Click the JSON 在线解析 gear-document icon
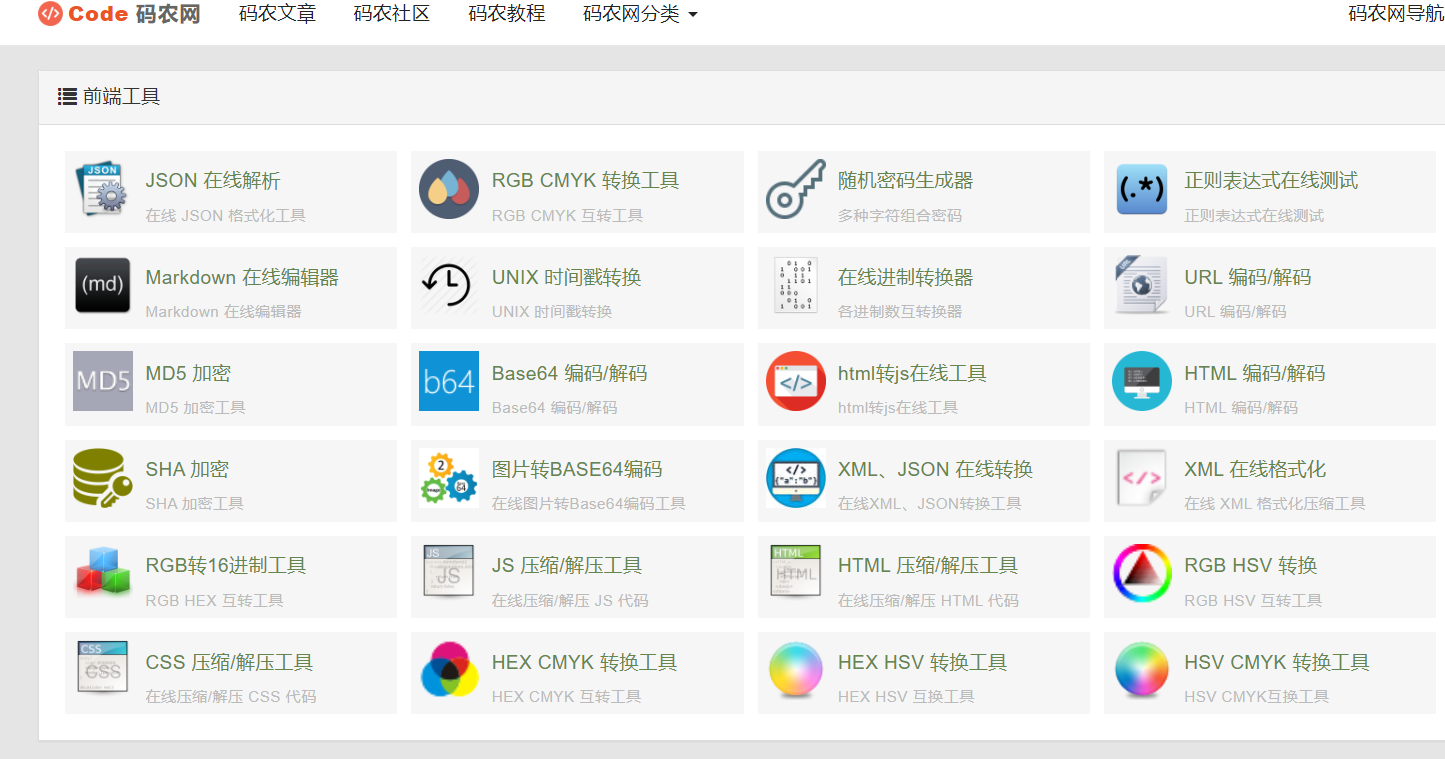The height and width of the screenshot is (759, 1445). pos(102,191)
